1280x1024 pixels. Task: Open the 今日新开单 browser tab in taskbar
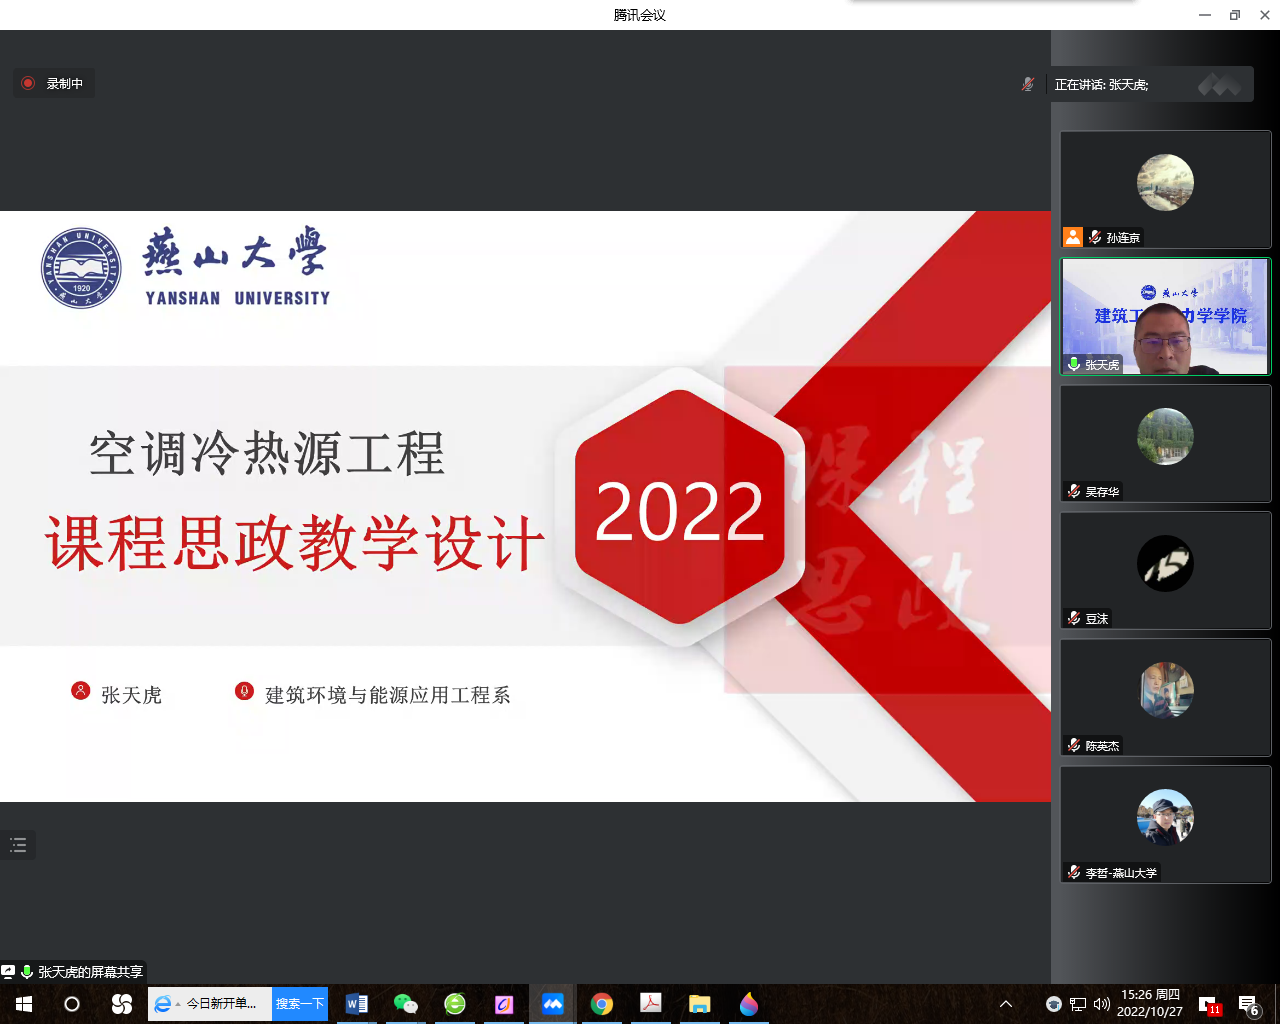[x=210, y=1004]
